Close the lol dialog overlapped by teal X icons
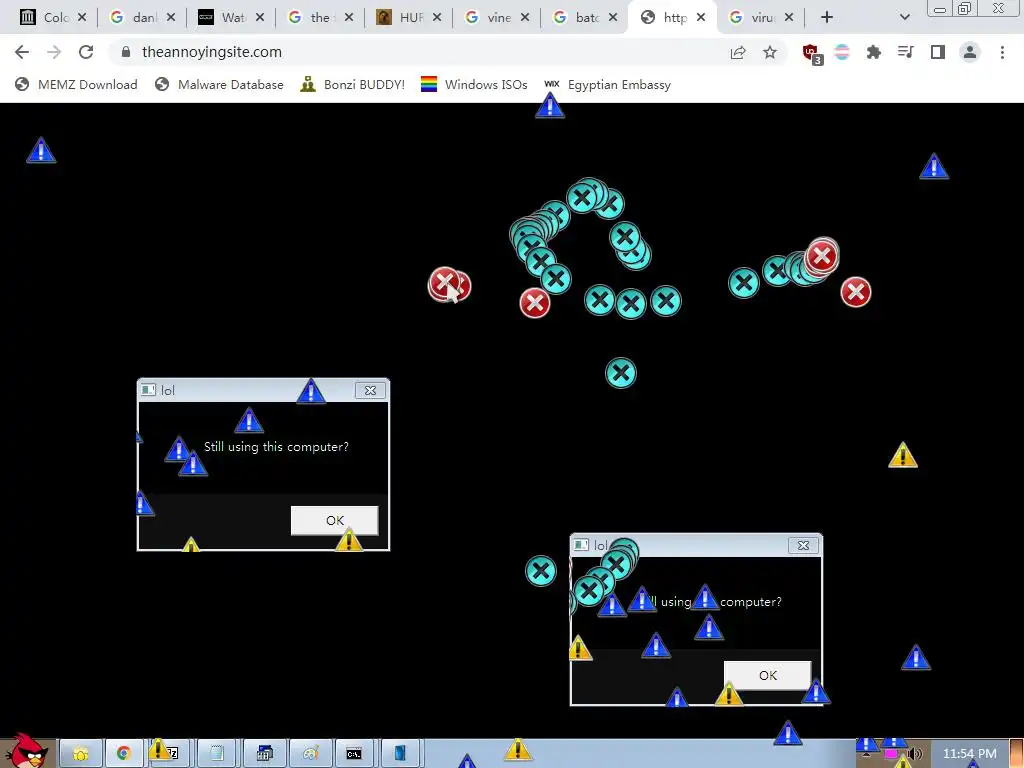The image size is (1024, 768). [803, 545]
